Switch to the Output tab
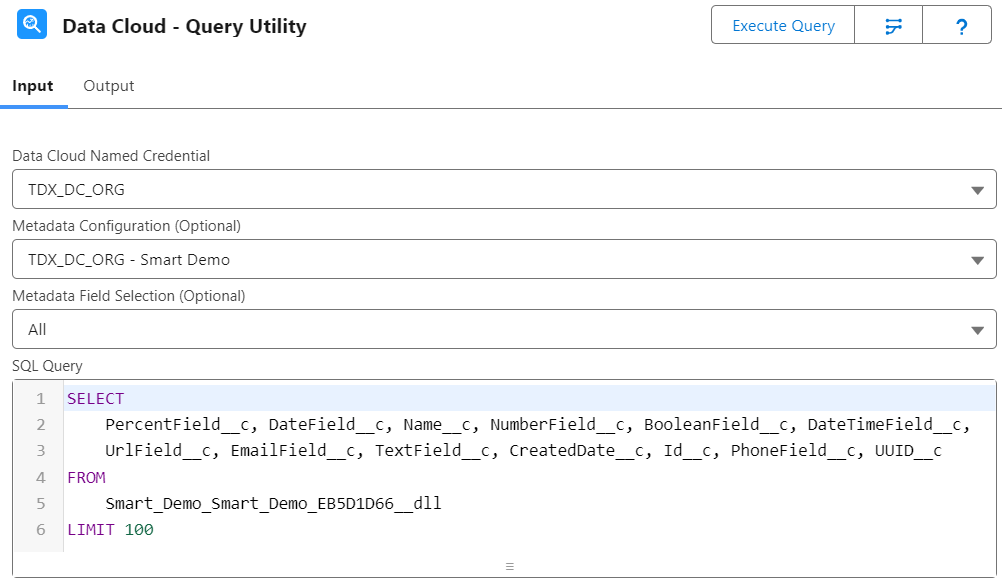 click(109, 86)
